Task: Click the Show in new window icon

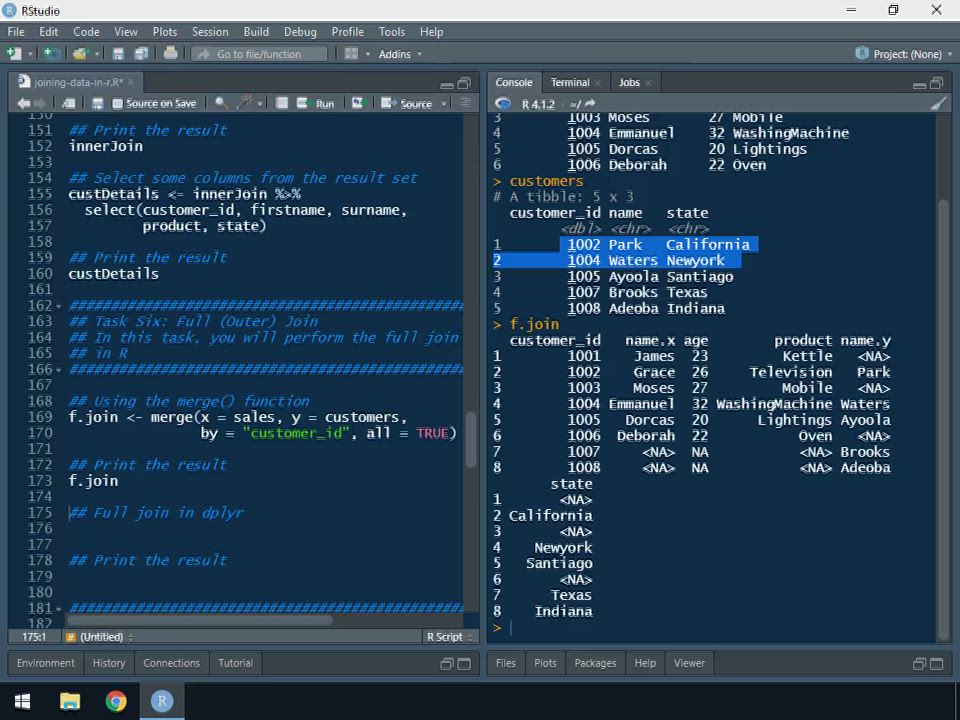Action: click(x=69, y=103)
